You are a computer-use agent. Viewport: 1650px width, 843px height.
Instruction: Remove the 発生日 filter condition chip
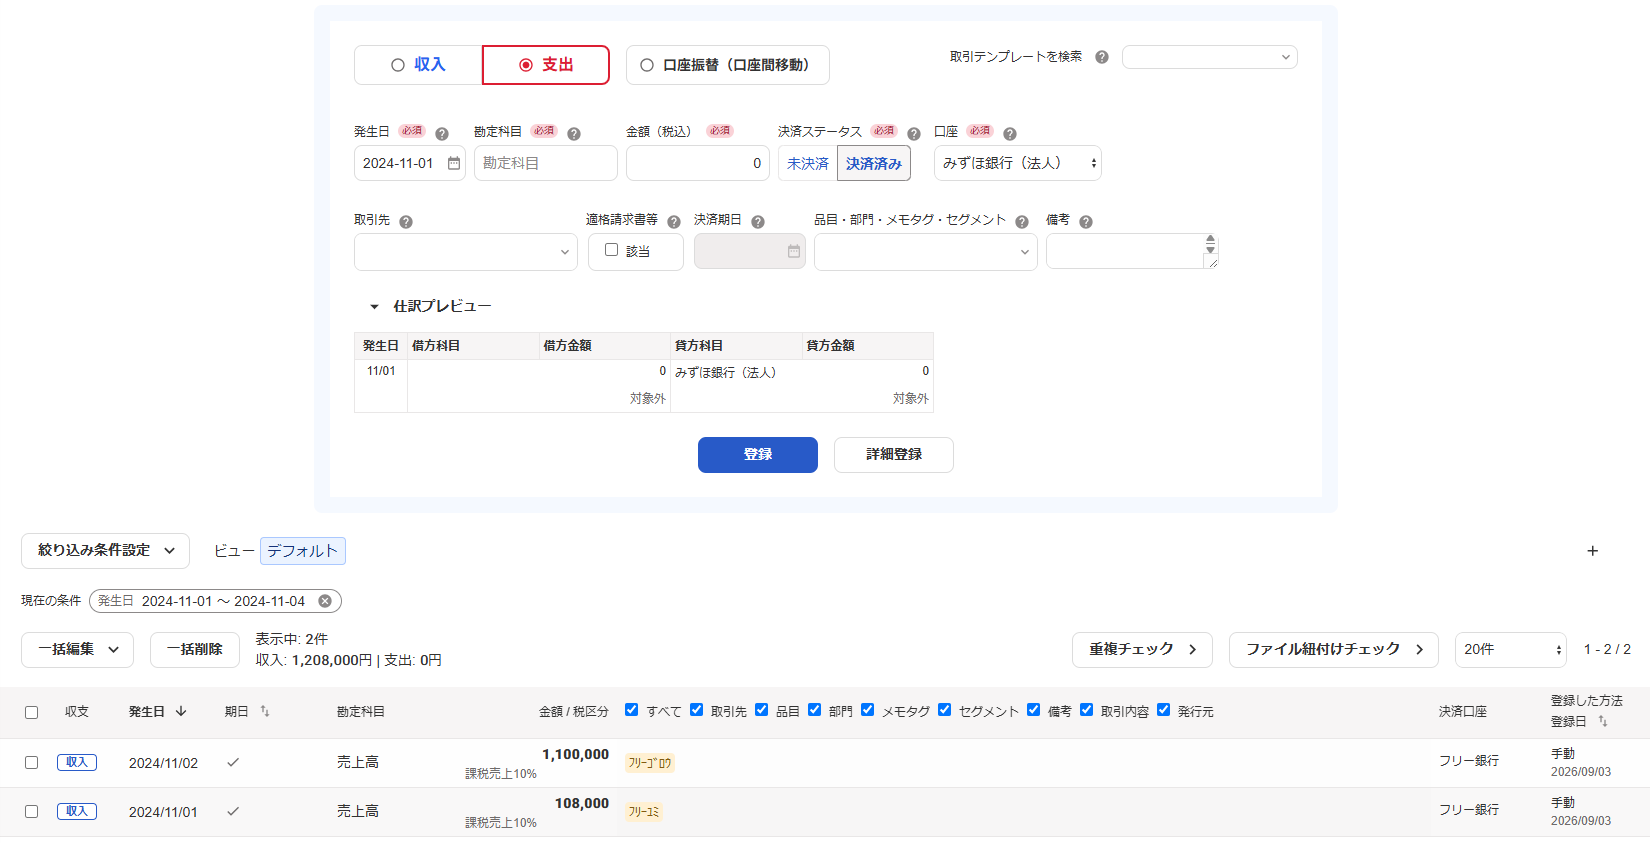pos(325,601)
